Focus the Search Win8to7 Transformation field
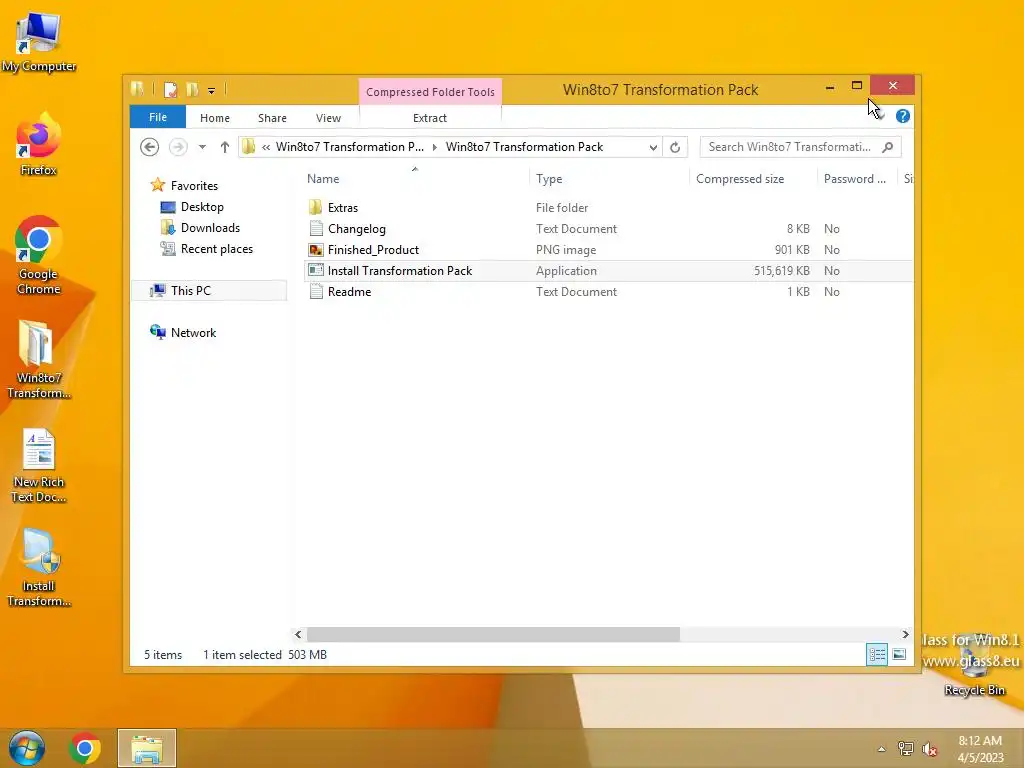1024x768 pixels. coord(801,147)
